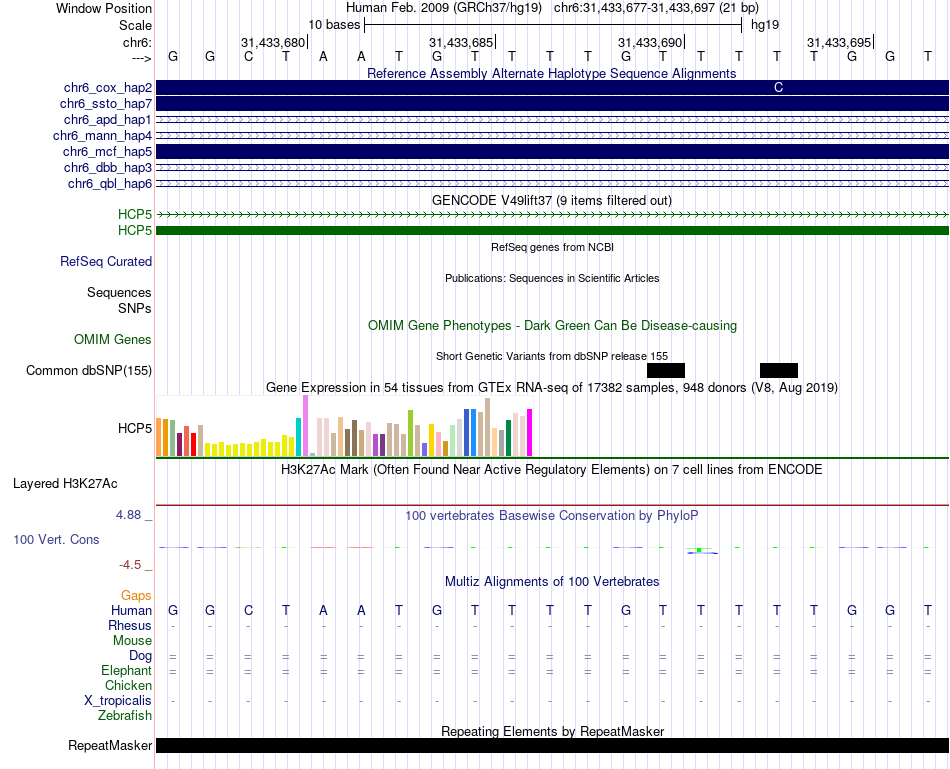Click the RepeatMasker track label
The width and height of the screenshot is (950, 769).
110,745
